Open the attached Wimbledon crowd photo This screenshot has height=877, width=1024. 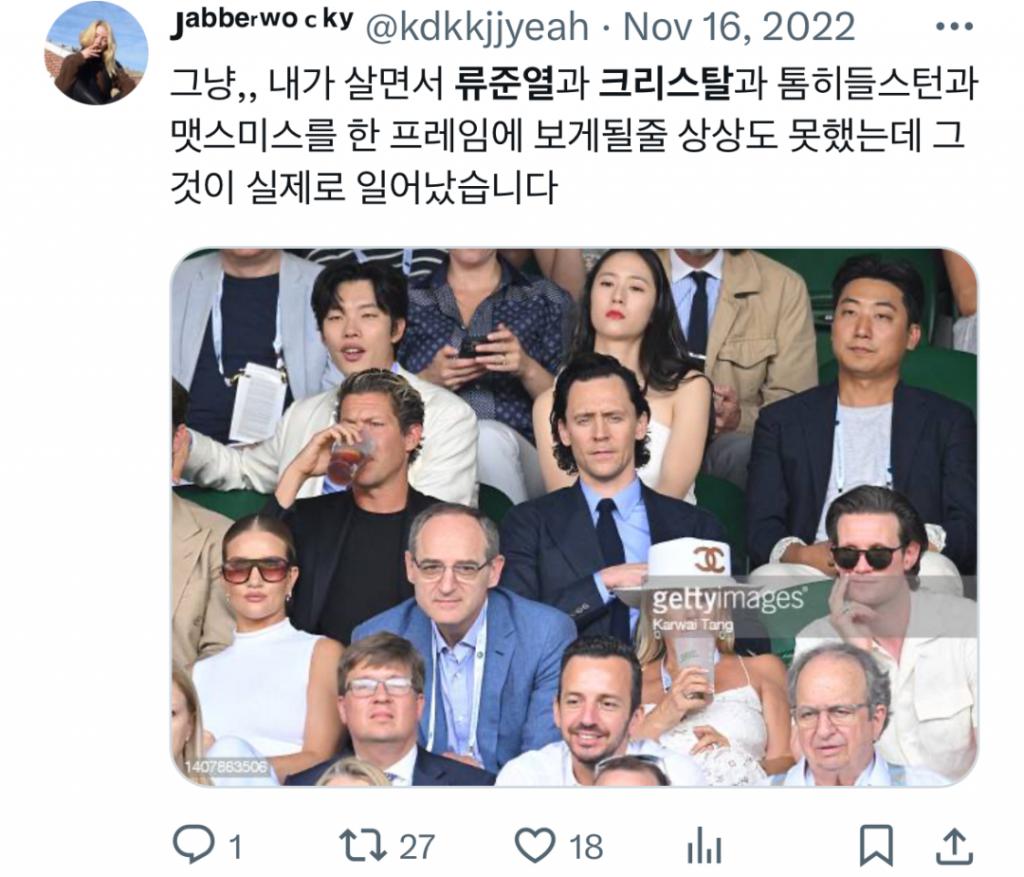[574, 517]
